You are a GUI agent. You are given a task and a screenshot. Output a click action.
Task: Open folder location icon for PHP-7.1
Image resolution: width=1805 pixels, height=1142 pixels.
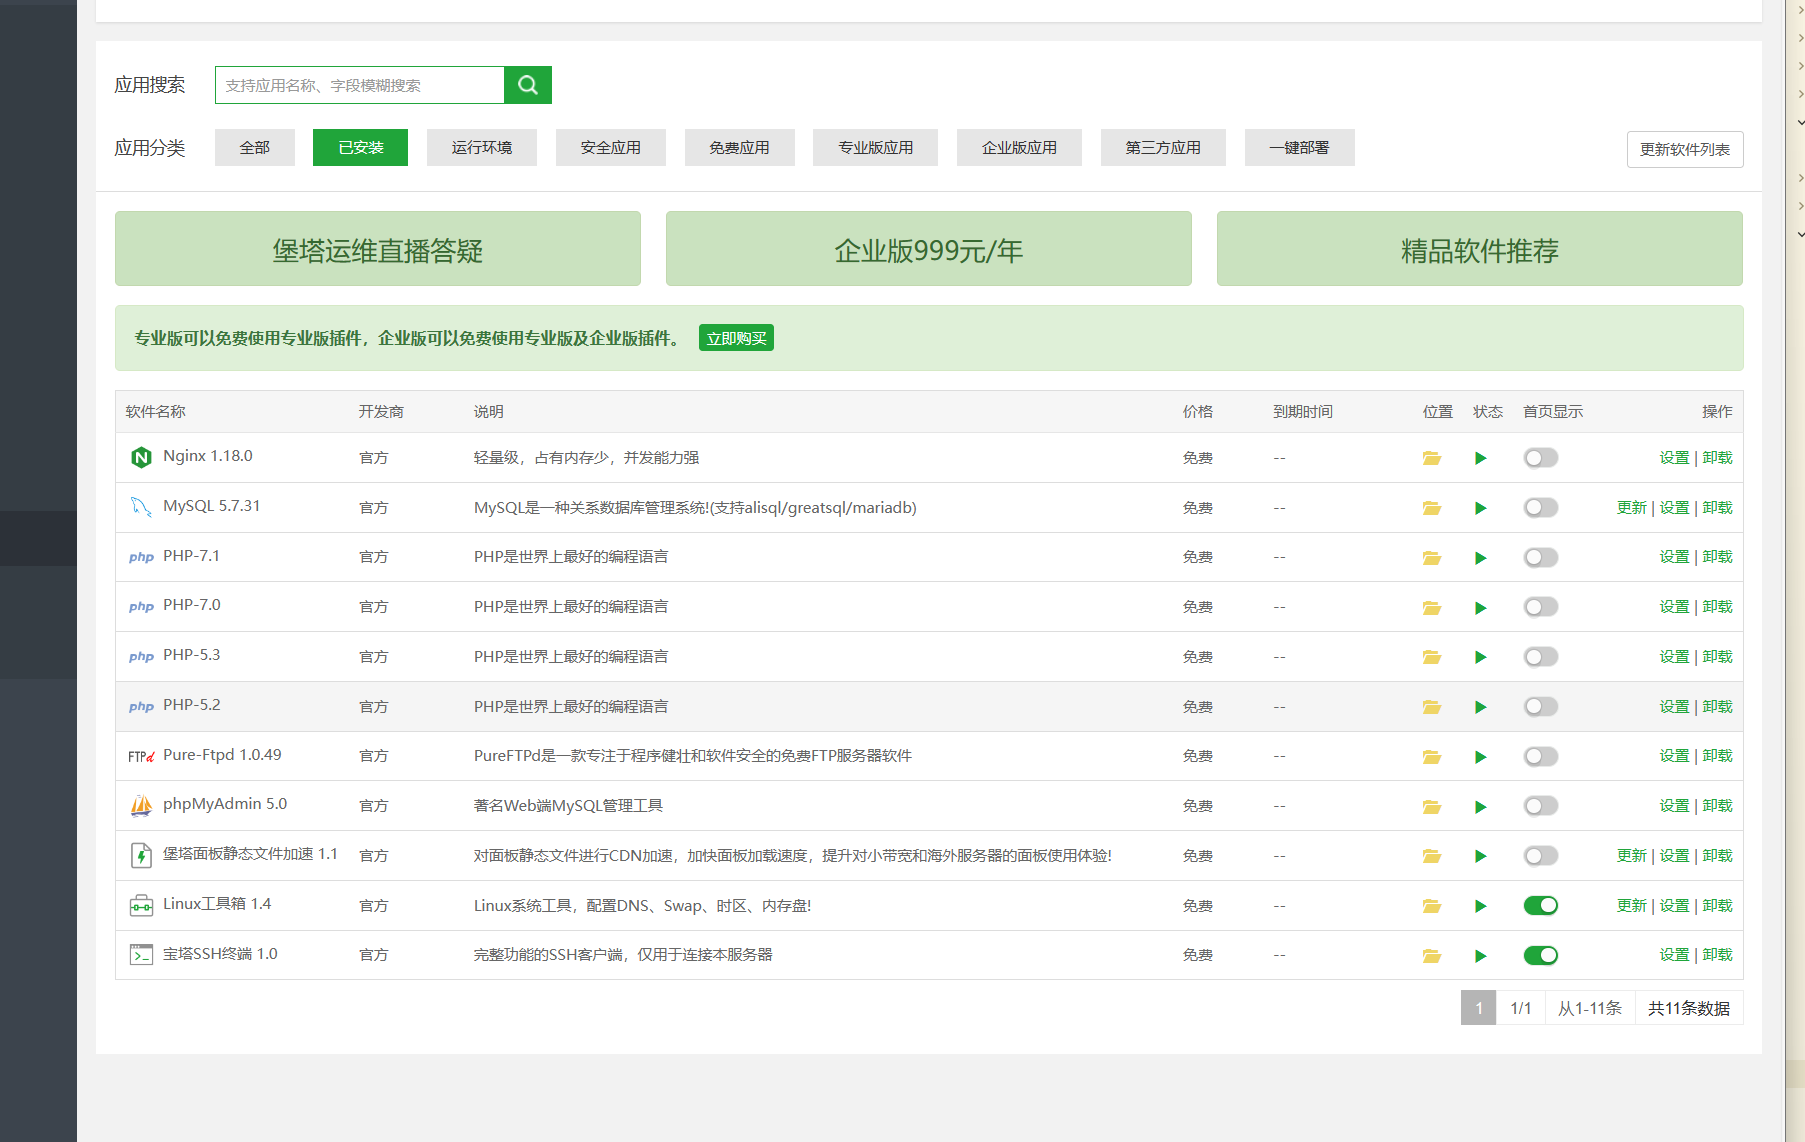[1432, 558]
